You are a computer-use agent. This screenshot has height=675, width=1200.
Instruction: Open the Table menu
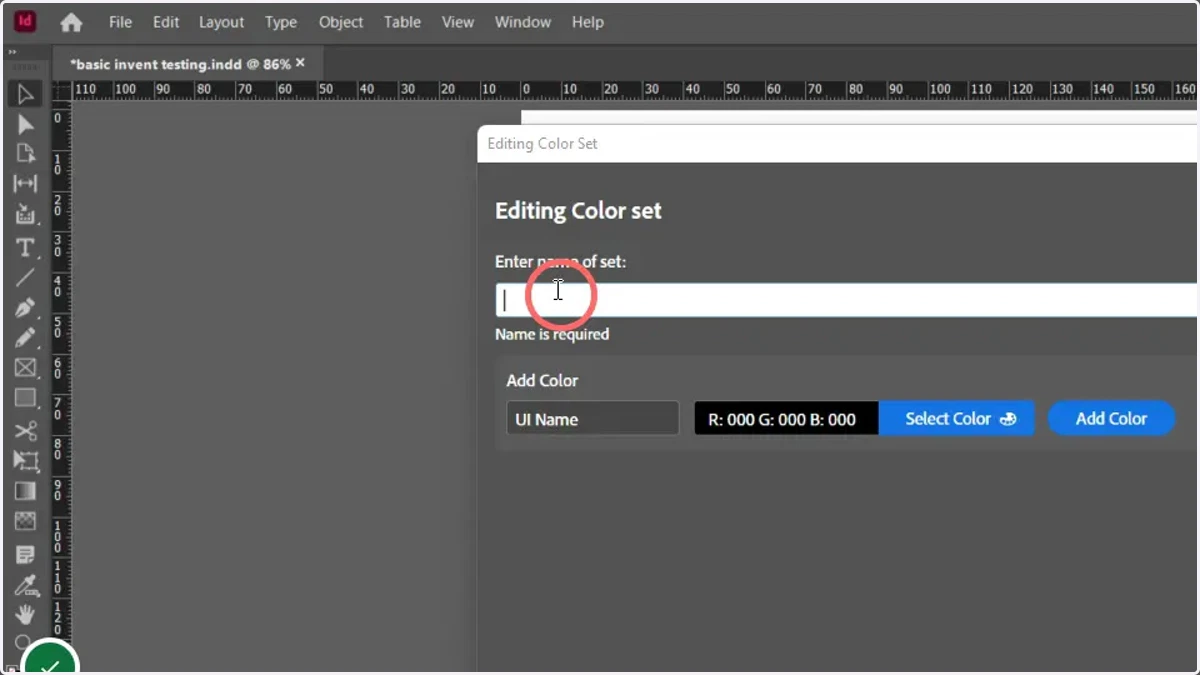402,22
